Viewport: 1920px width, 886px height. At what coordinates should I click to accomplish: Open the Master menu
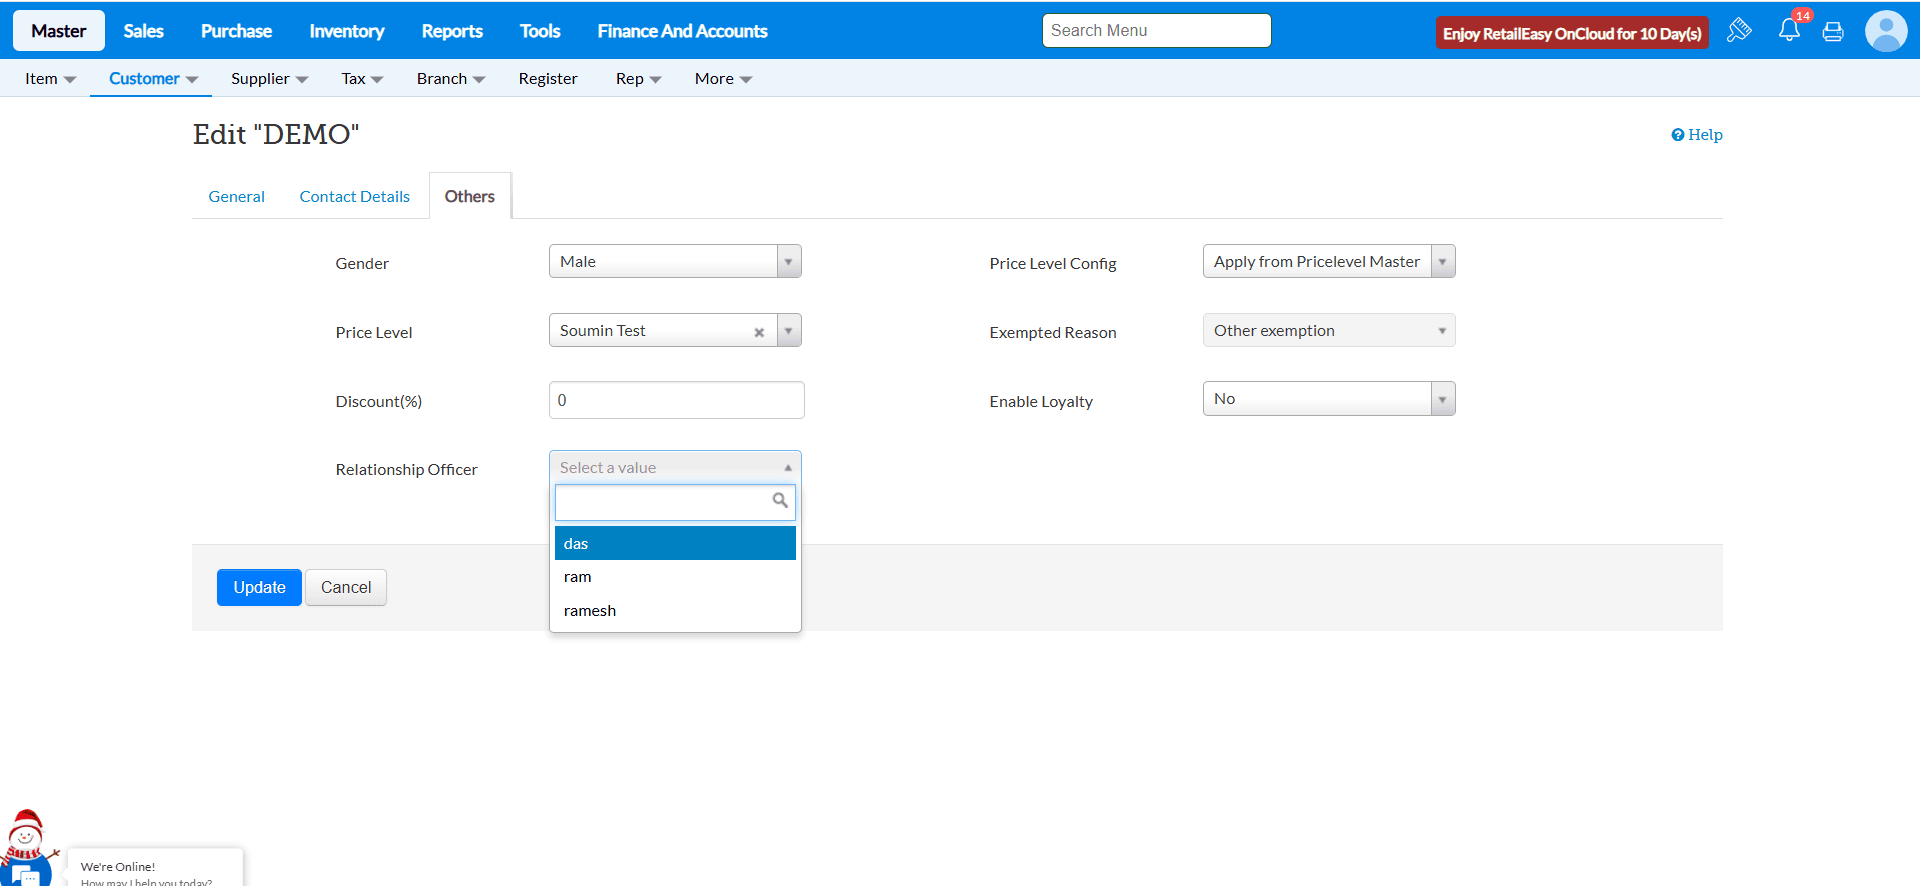59,31
